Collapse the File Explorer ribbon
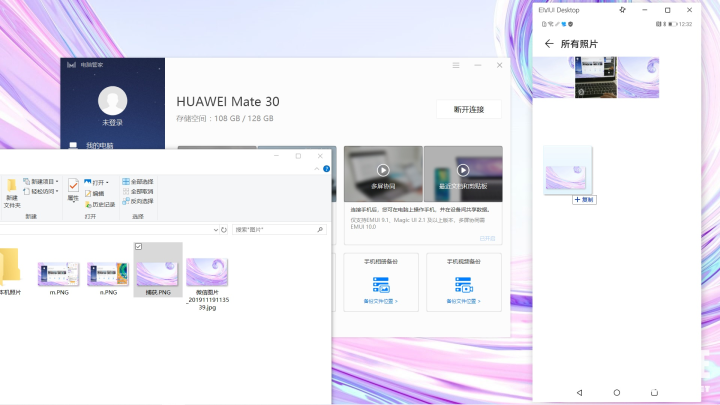720x405 pixels. click(x=316, y=169)
